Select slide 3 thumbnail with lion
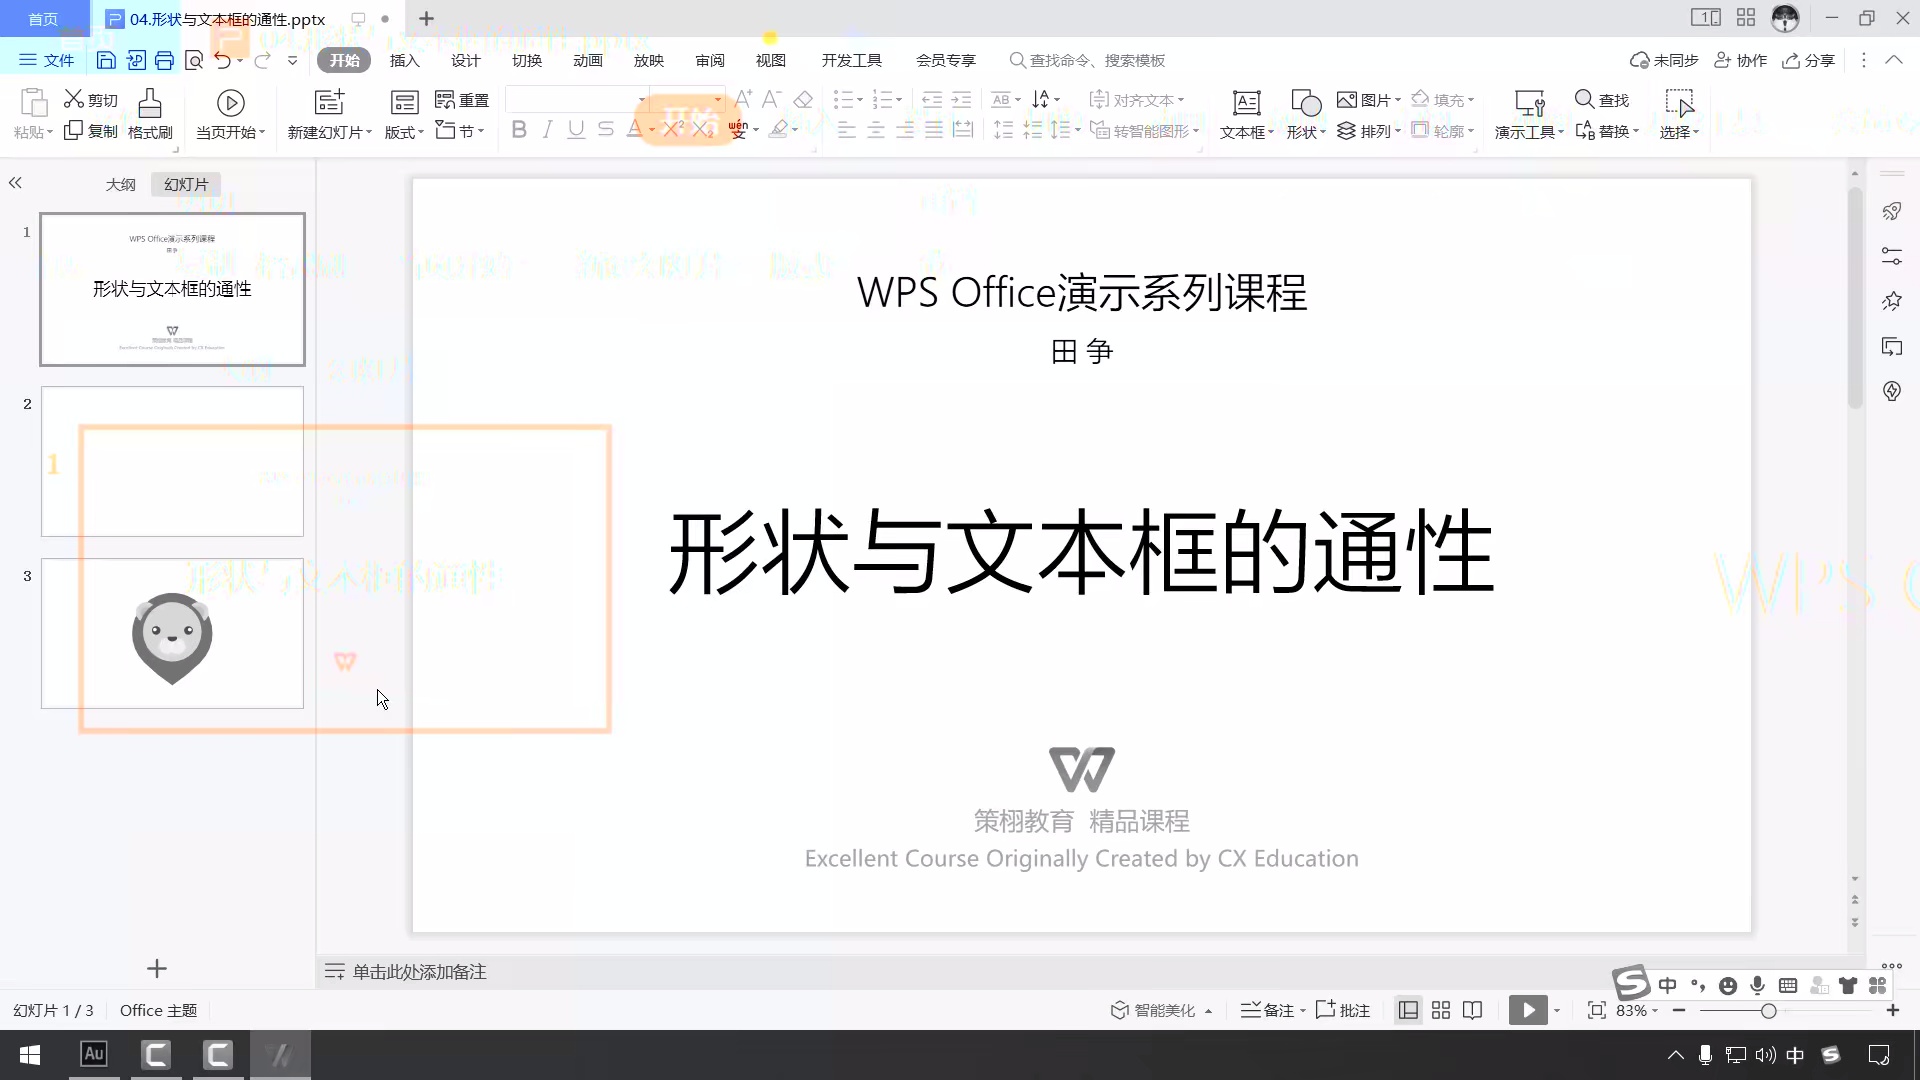 click(x=172, y=633)
